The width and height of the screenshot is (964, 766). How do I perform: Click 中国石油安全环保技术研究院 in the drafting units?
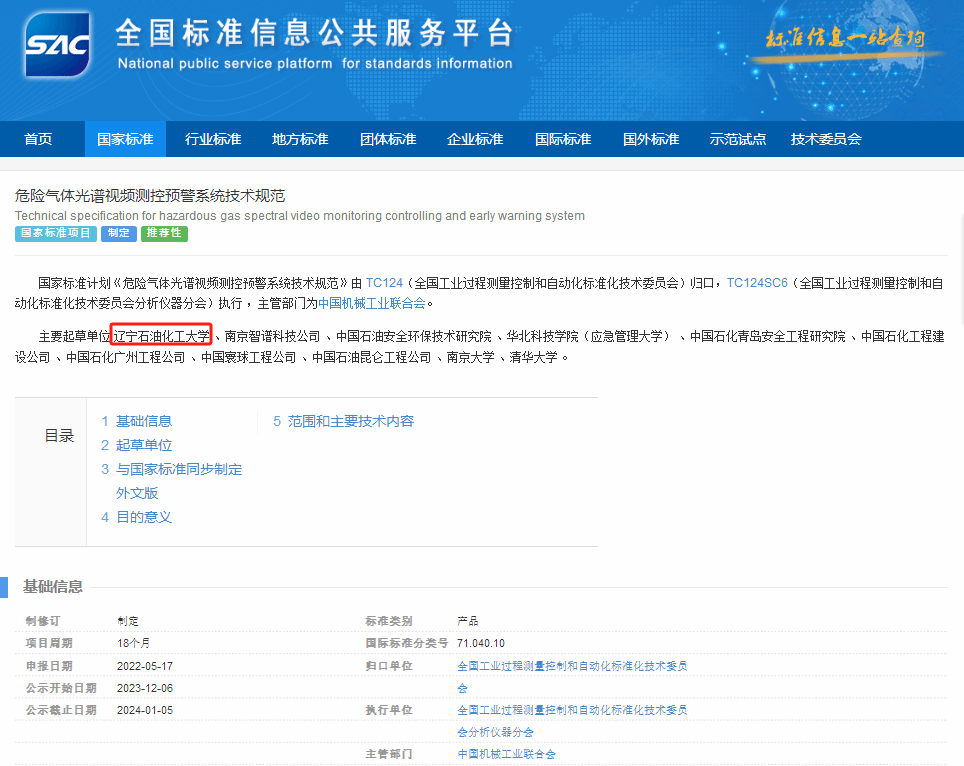(414, 336)
